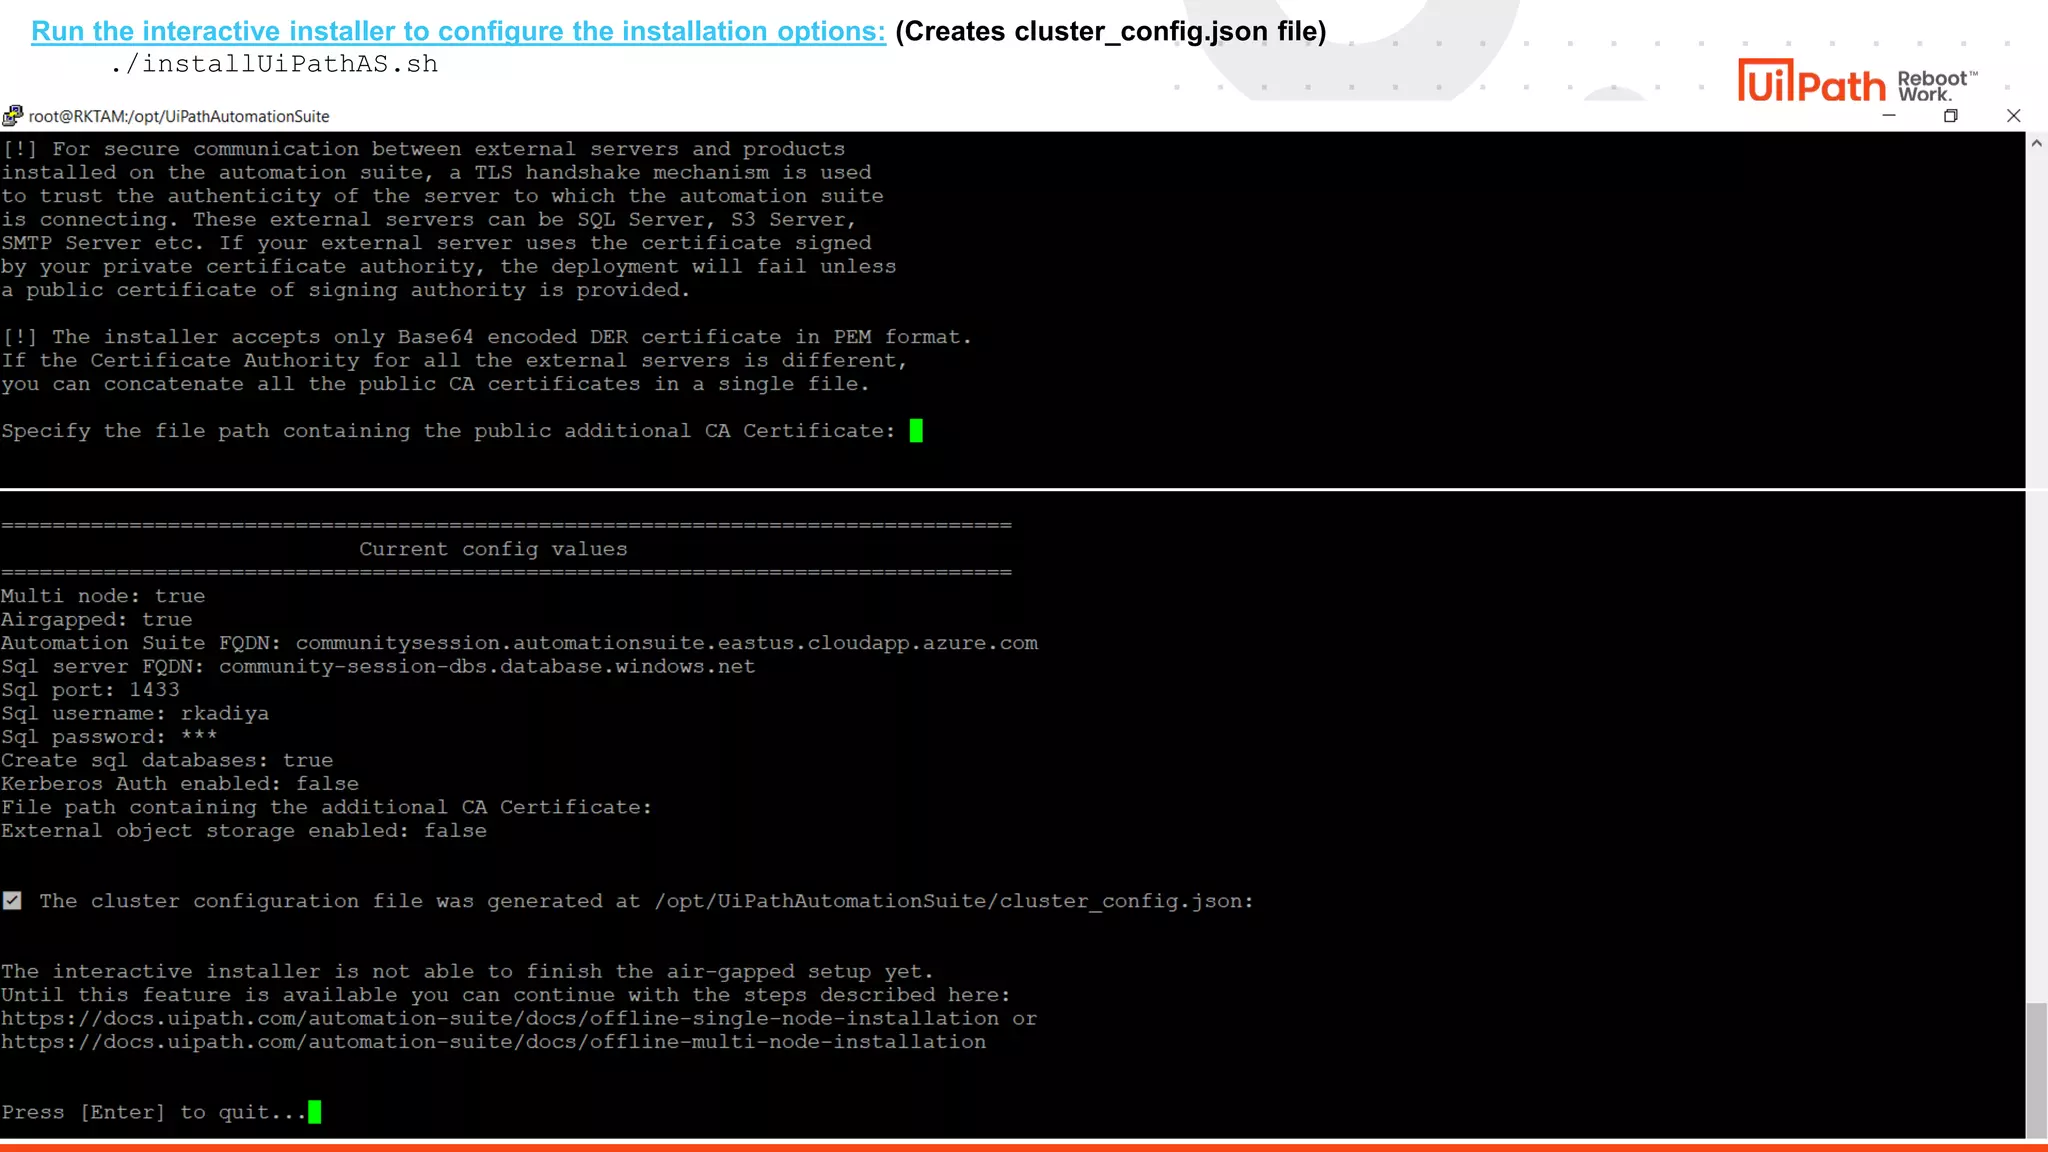Close the root@RKTAM terminal window
The image size is (2048, 1152).
(2013, 116)
